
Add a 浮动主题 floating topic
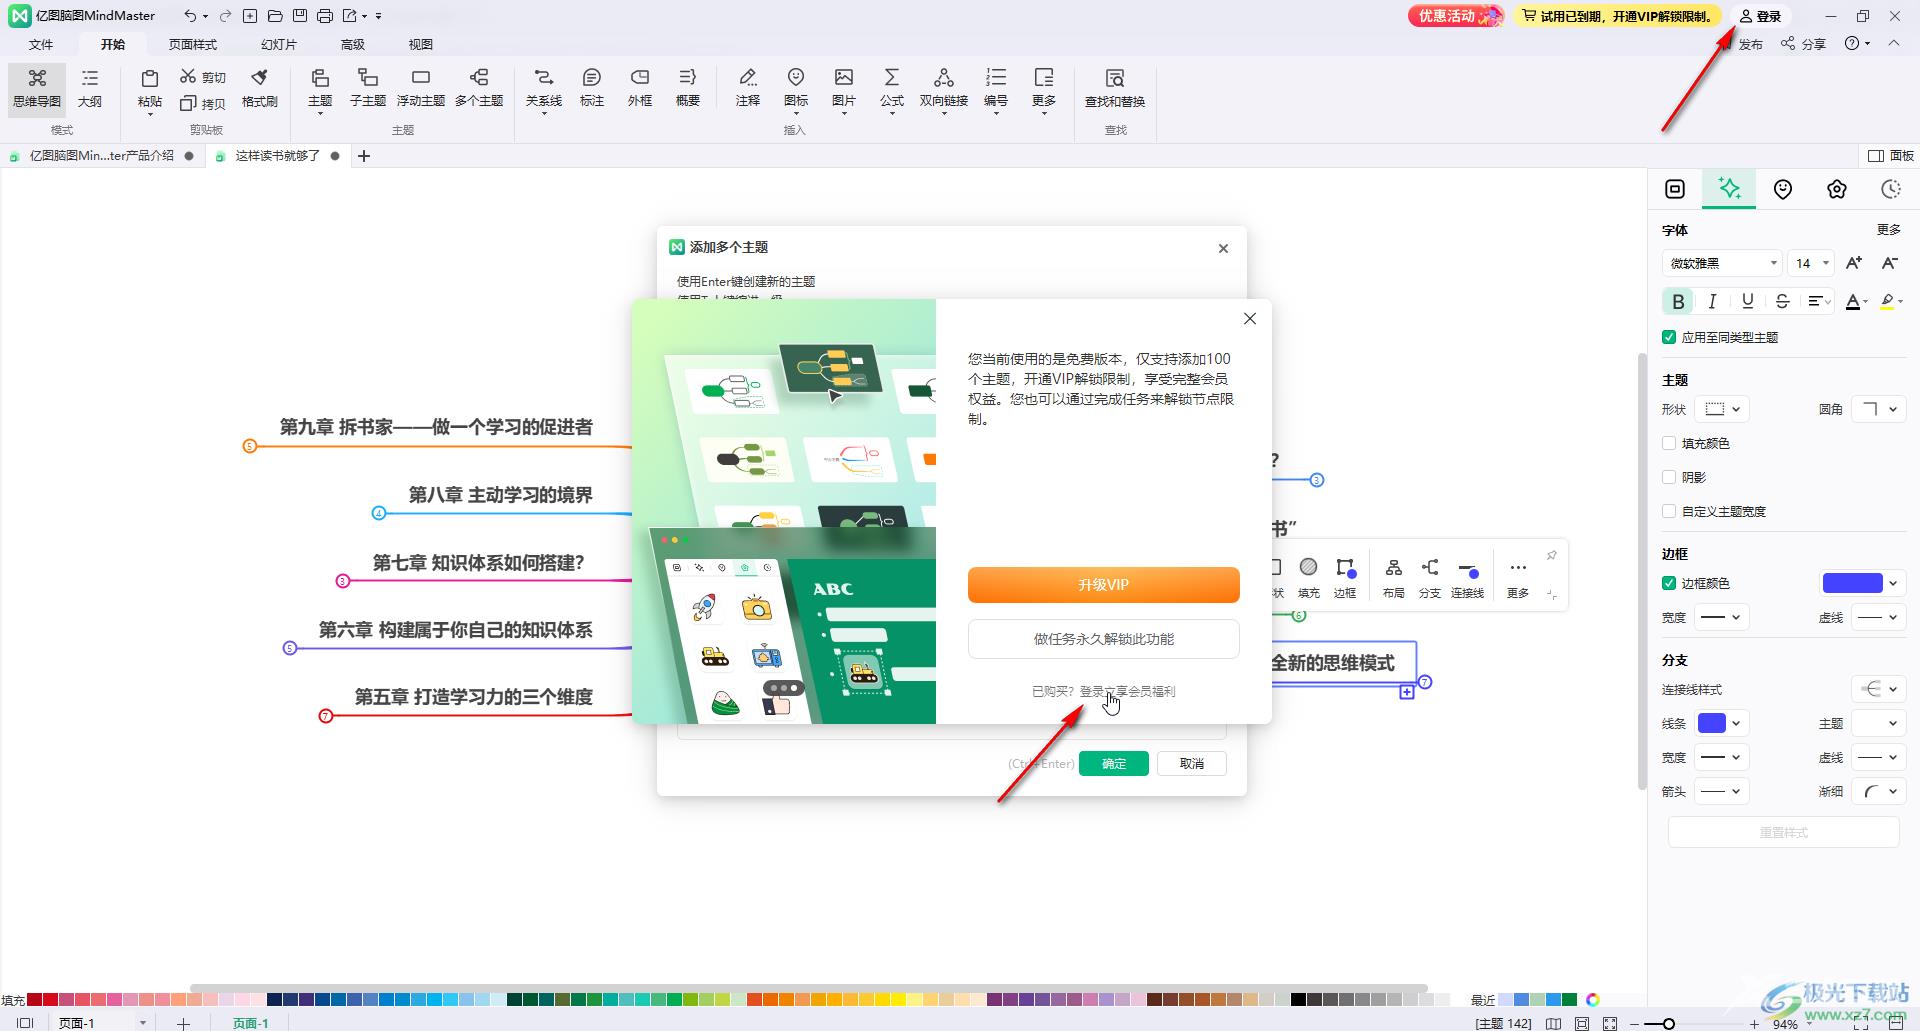[x=421, y=88]
